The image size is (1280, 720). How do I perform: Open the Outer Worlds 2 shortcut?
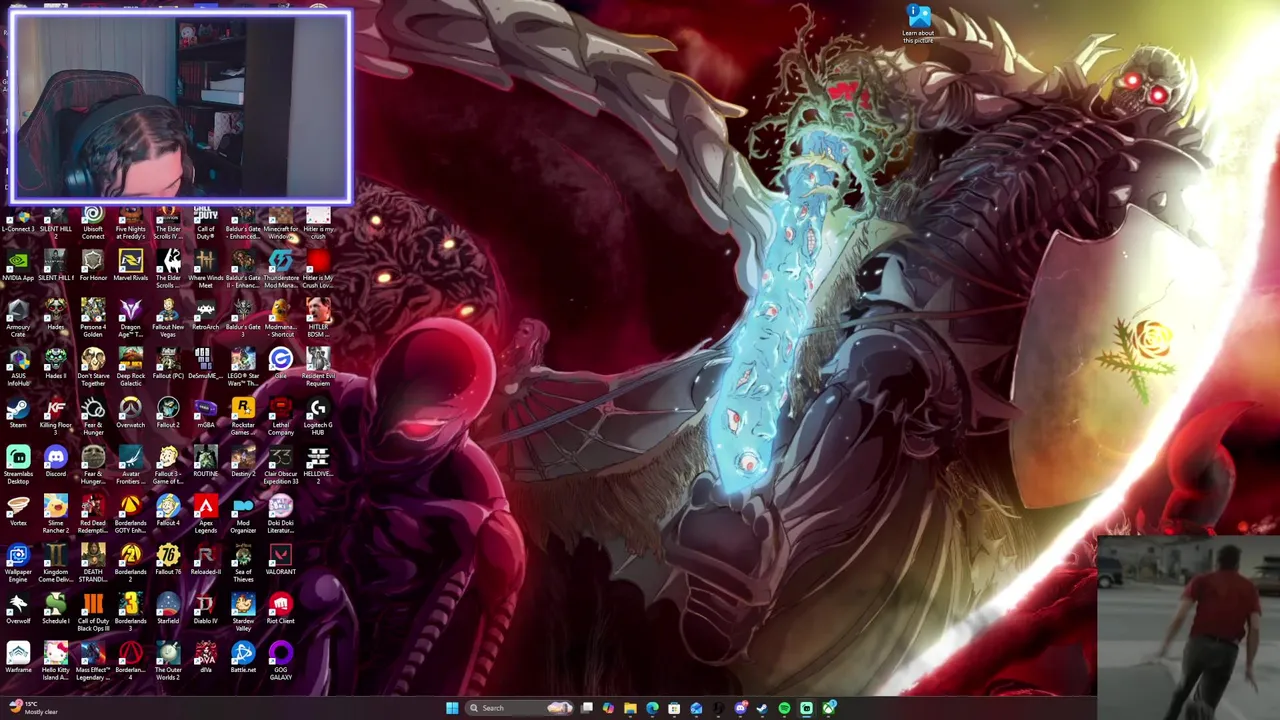pyautogui.click(x=168, y=662)
